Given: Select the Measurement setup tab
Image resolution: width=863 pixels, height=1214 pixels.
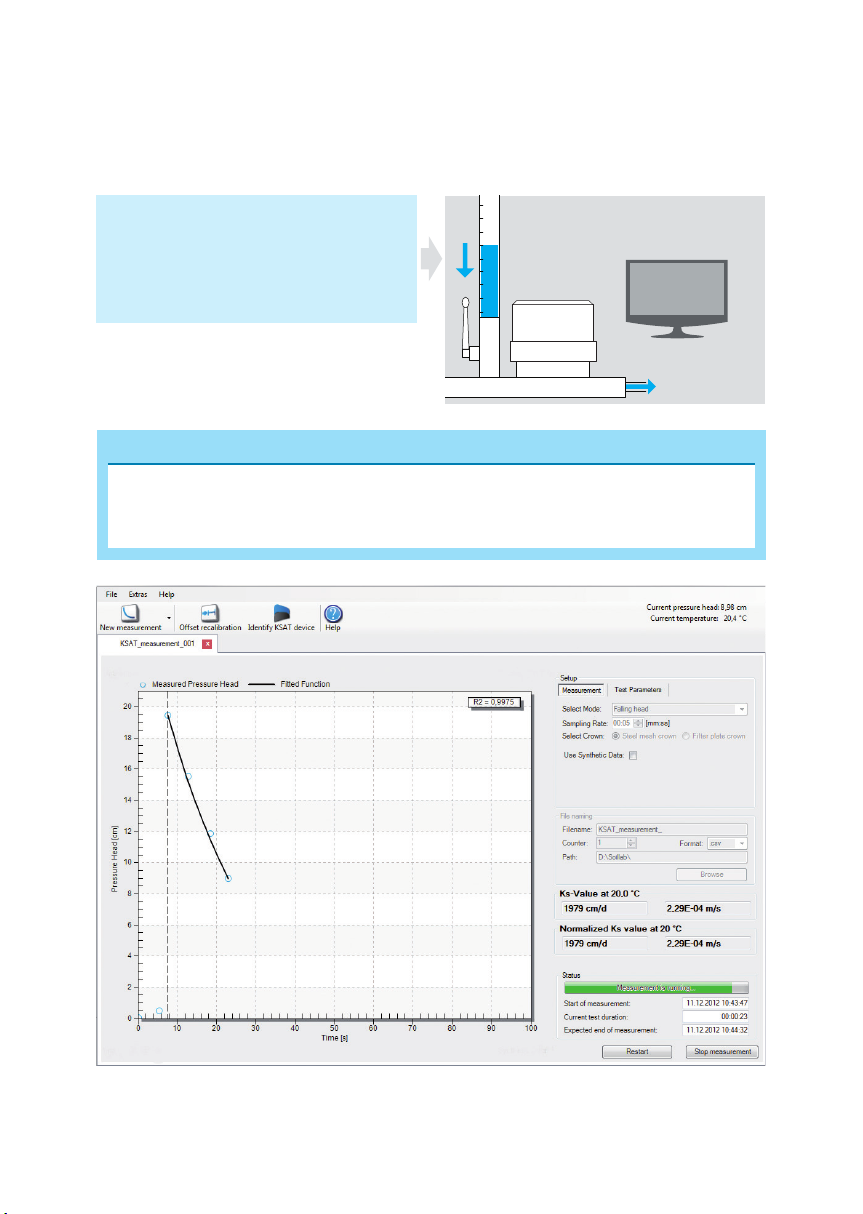Looking at the screenshot, I should tap(582, 690).
